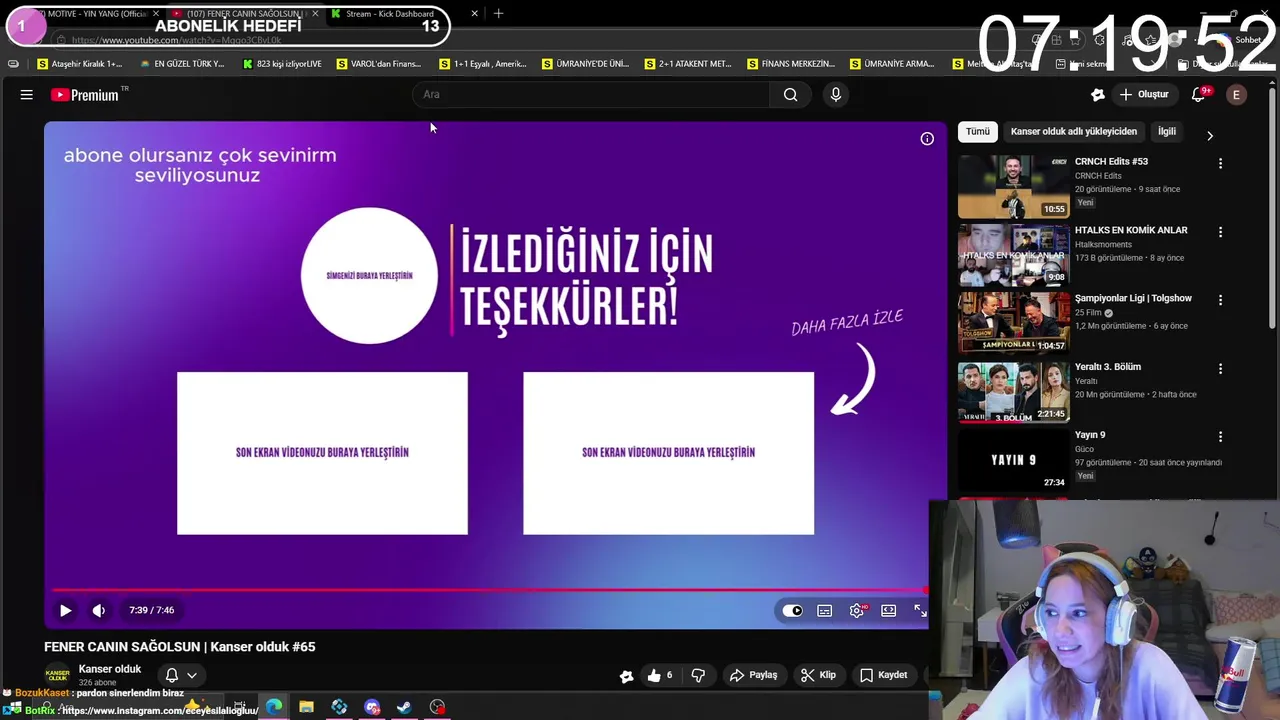Screen dimensions: 1280x720
Task: Click the sparkle Ask icon beside like button
Action: (626, 676)
